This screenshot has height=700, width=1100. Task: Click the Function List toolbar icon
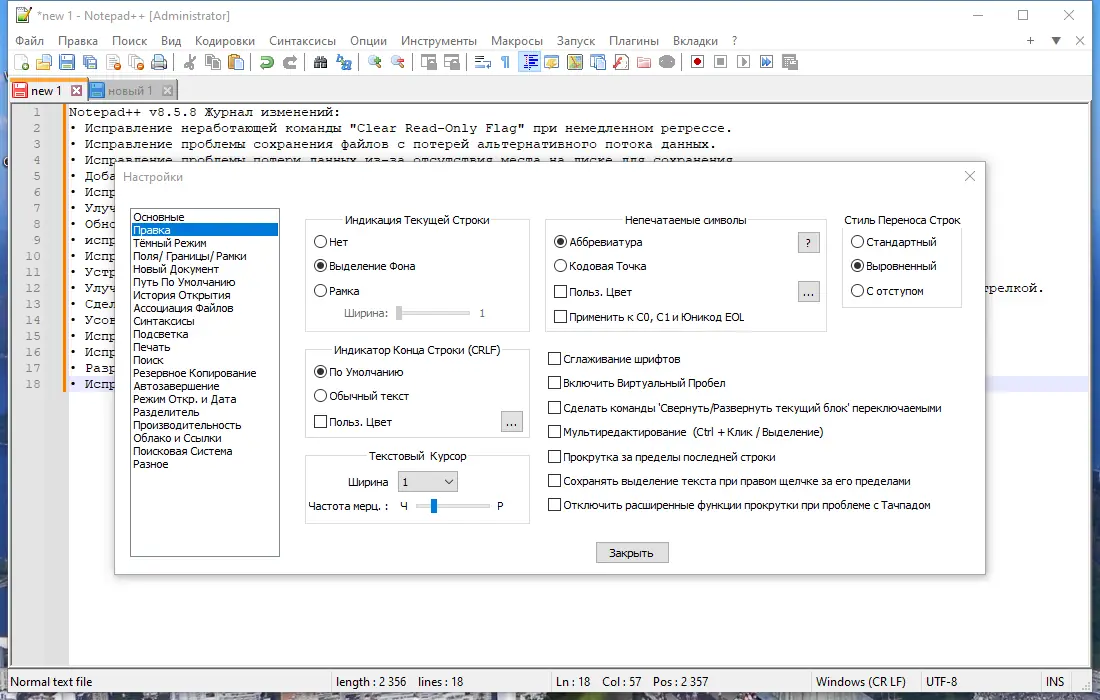tap(621, 62)
